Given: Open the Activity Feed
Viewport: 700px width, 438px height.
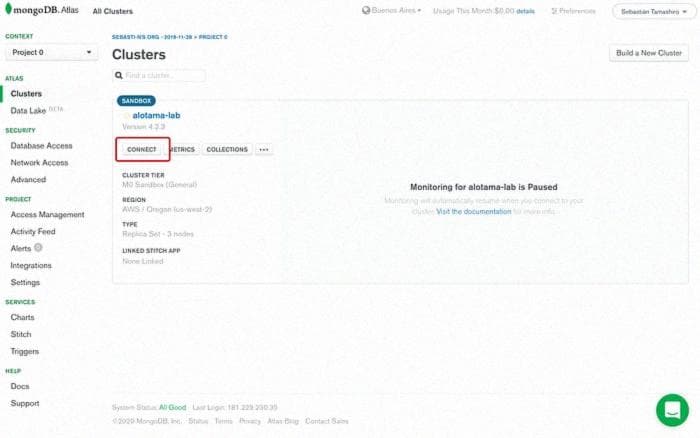Looking at the screenshot, I should (33, 231).
